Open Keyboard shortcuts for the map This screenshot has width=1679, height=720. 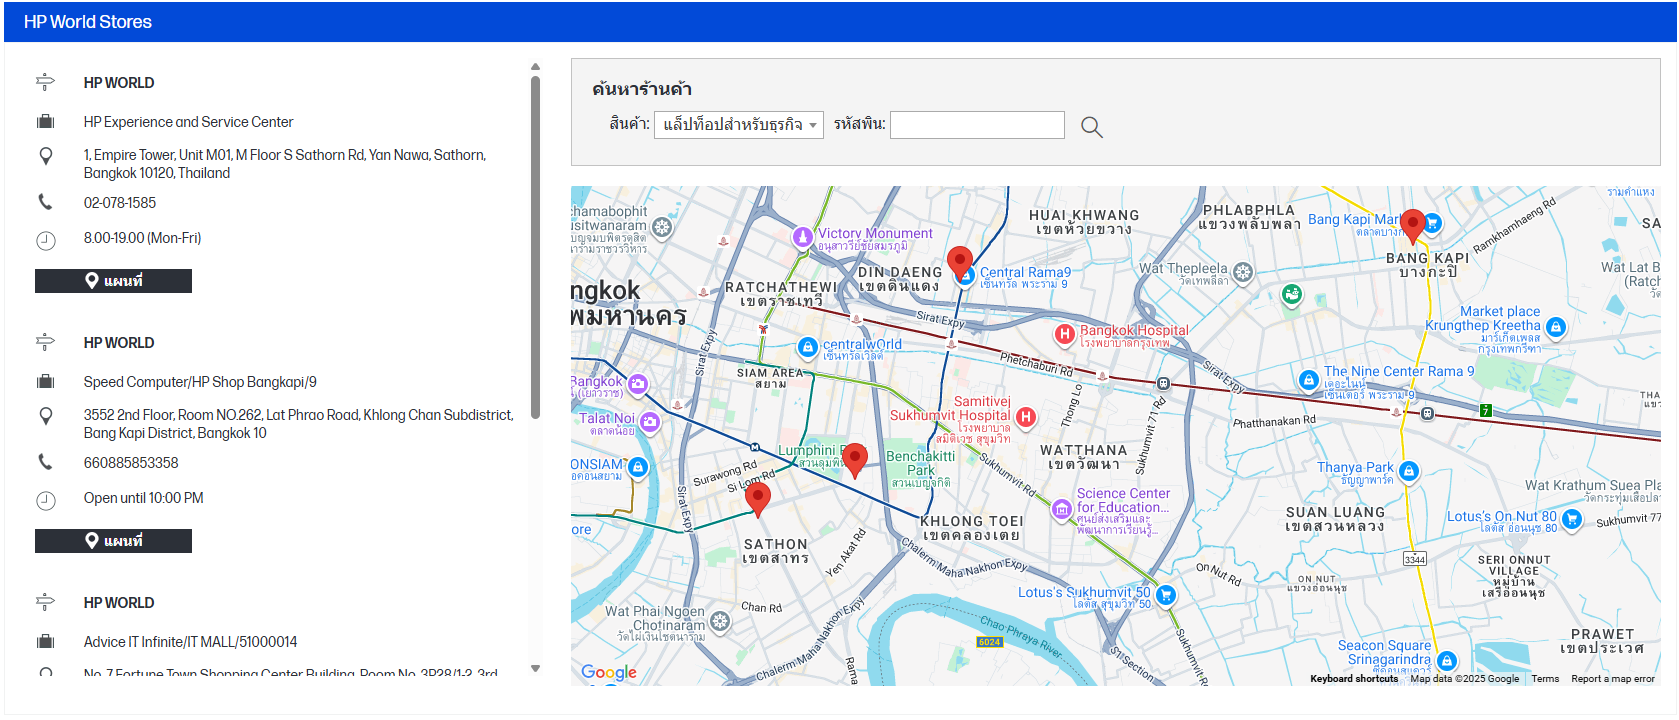click(x=1353, y=679)
